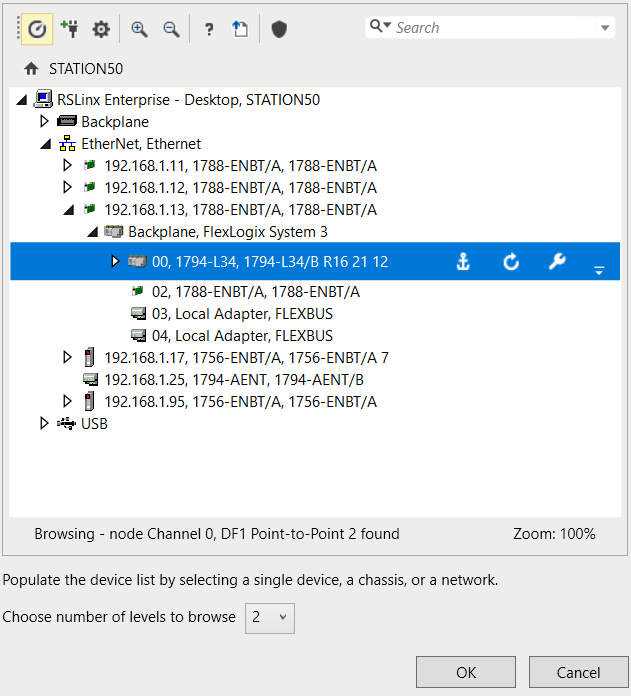This screenshot has width=631, height=696.
Task: Click the USB connector icon
Action: 66,423
